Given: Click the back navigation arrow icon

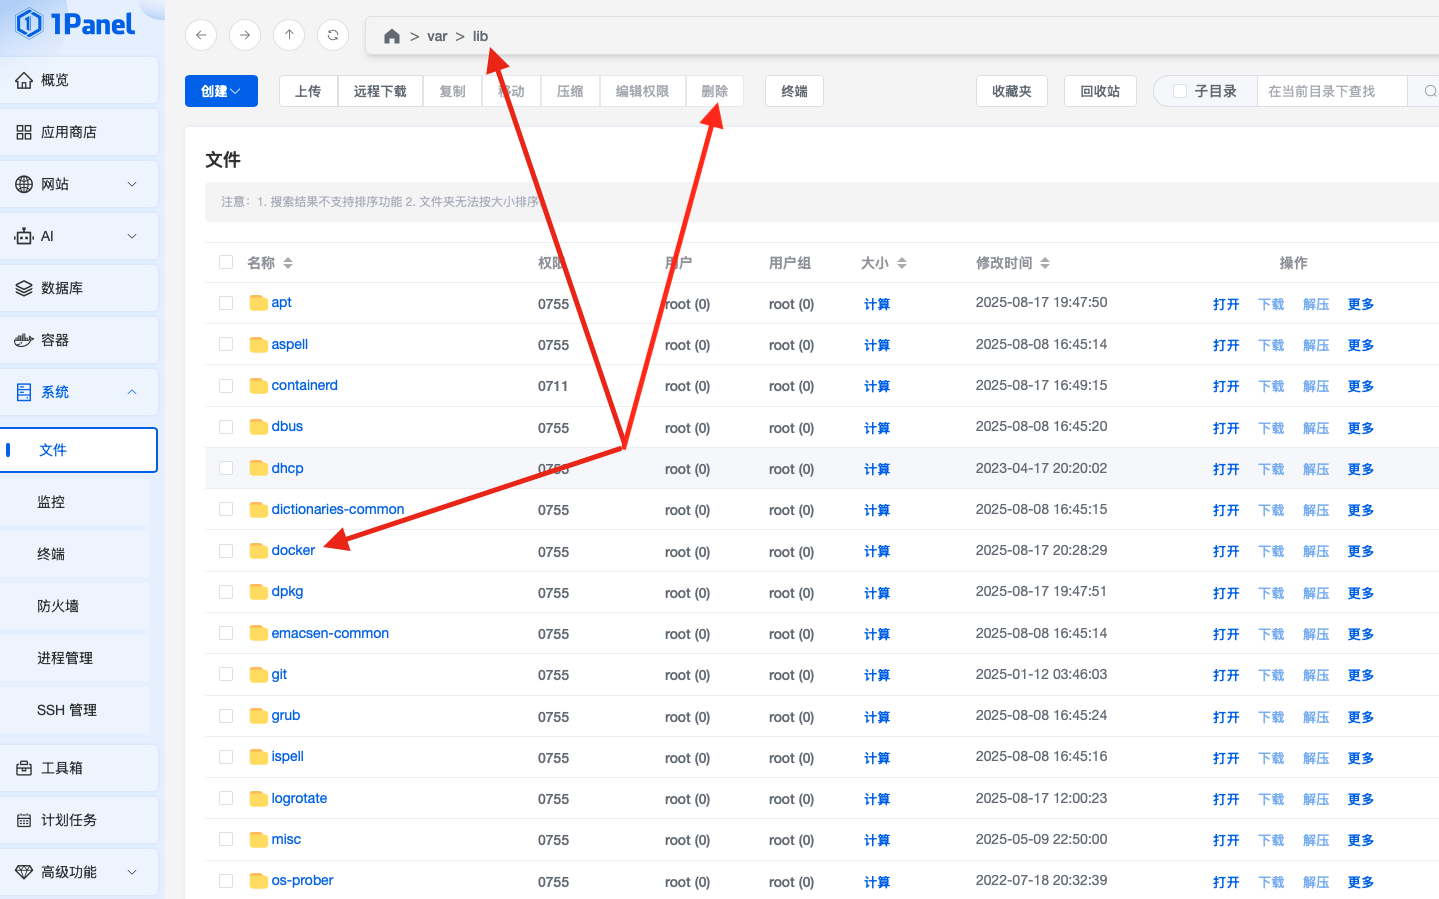Looking at the screenshot, I should point(201,35).
